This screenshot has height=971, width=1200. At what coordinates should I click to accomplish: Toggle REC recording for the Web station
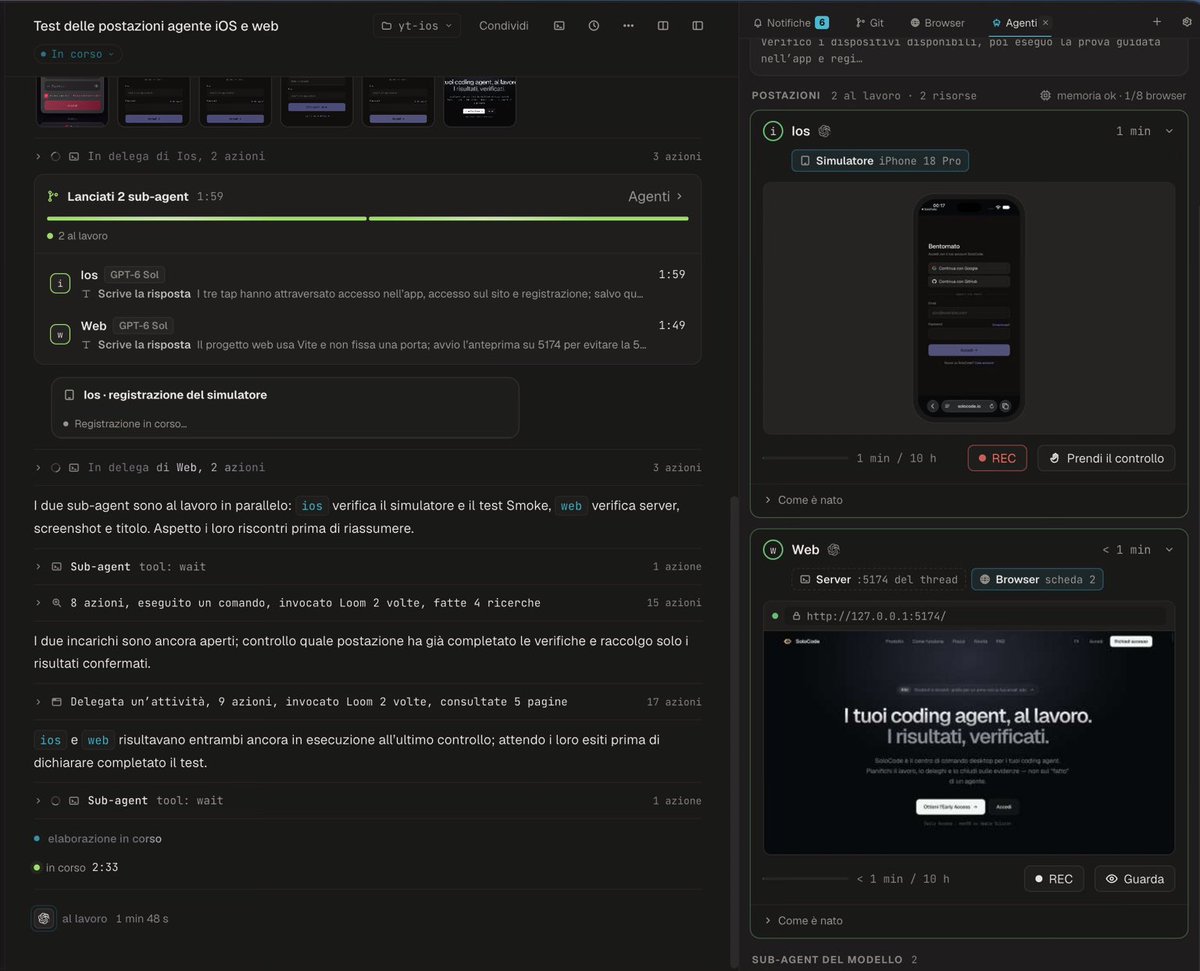click(1054, 879)
